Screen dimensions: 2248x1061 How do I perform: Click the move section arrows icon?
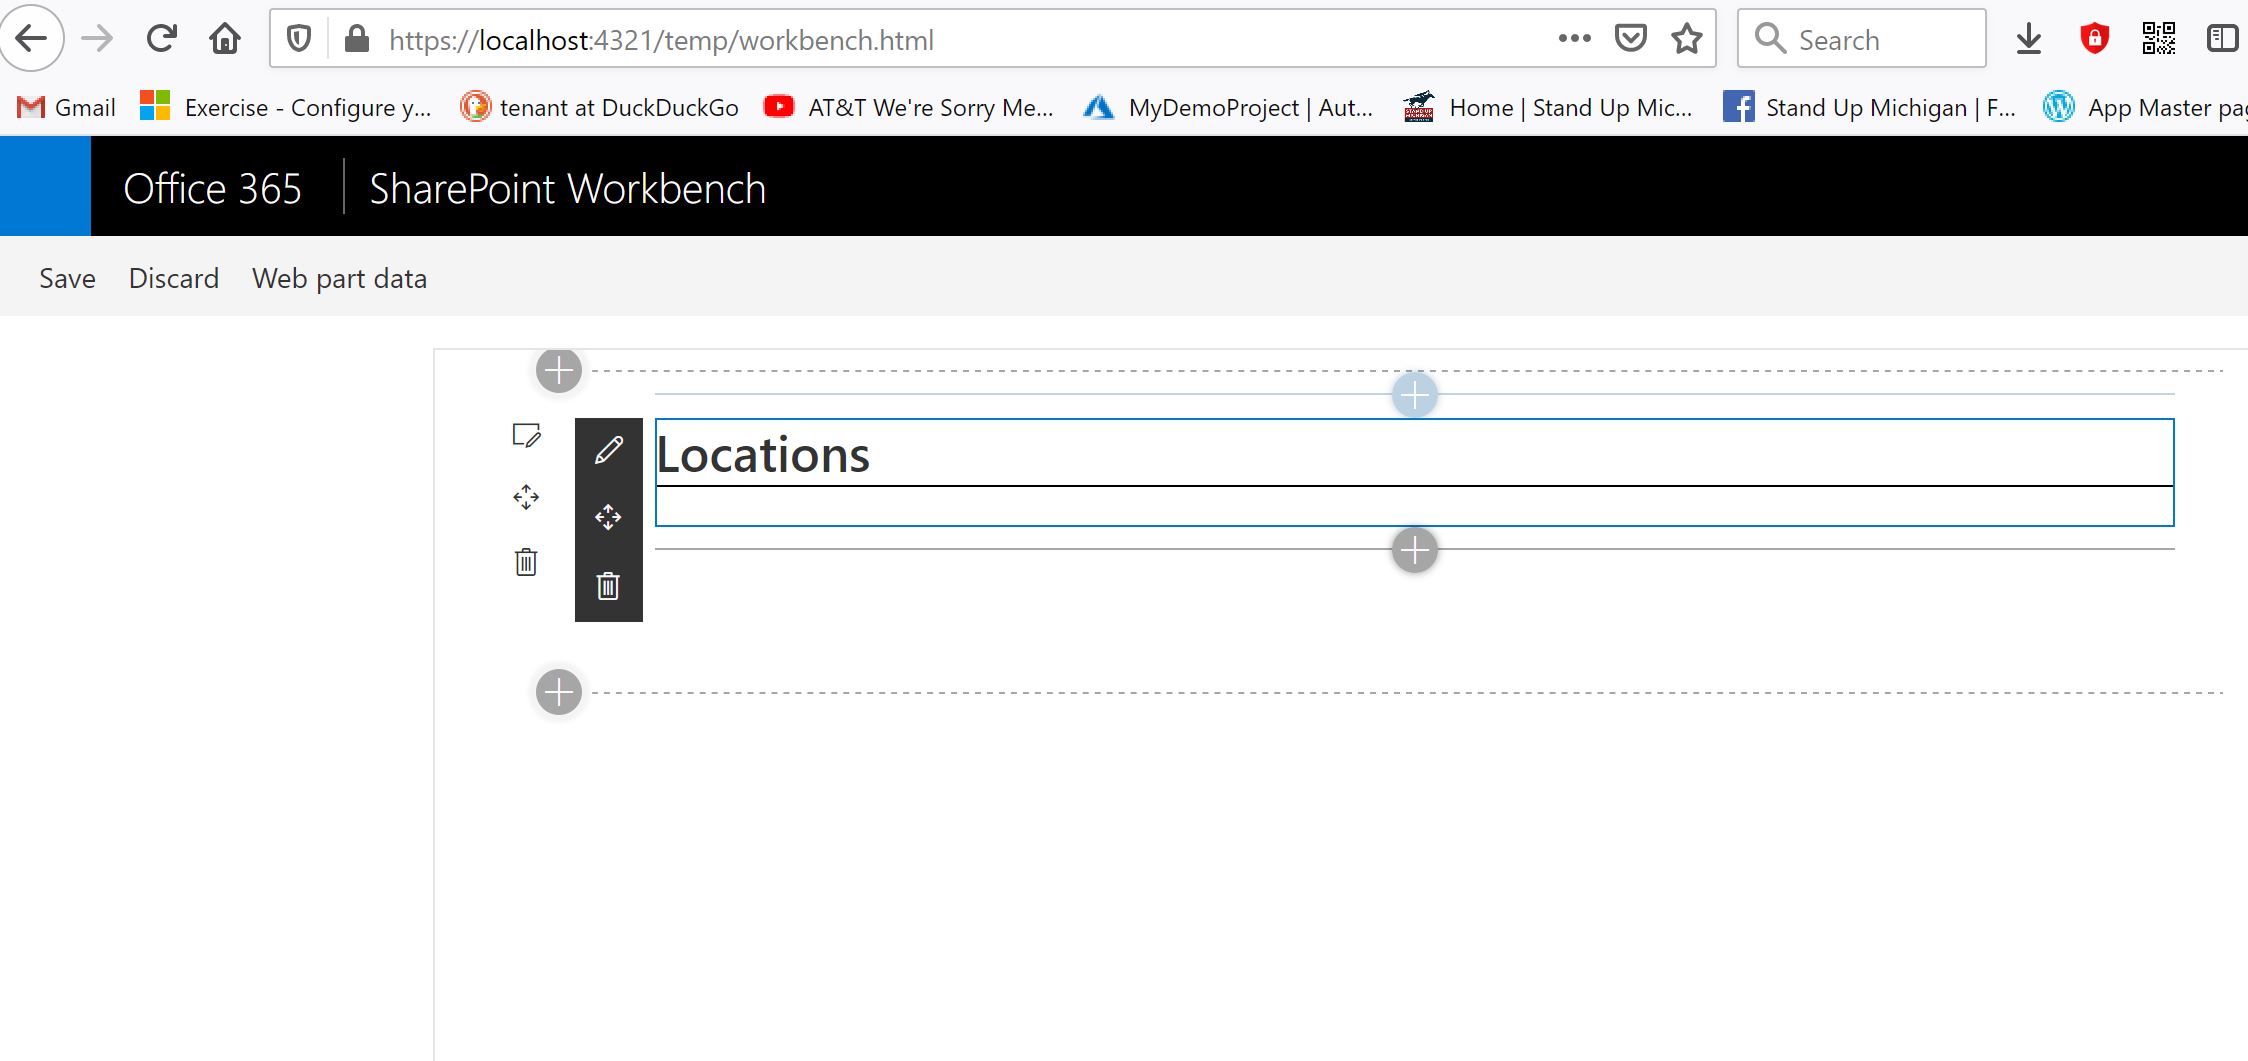coord(526,497)
